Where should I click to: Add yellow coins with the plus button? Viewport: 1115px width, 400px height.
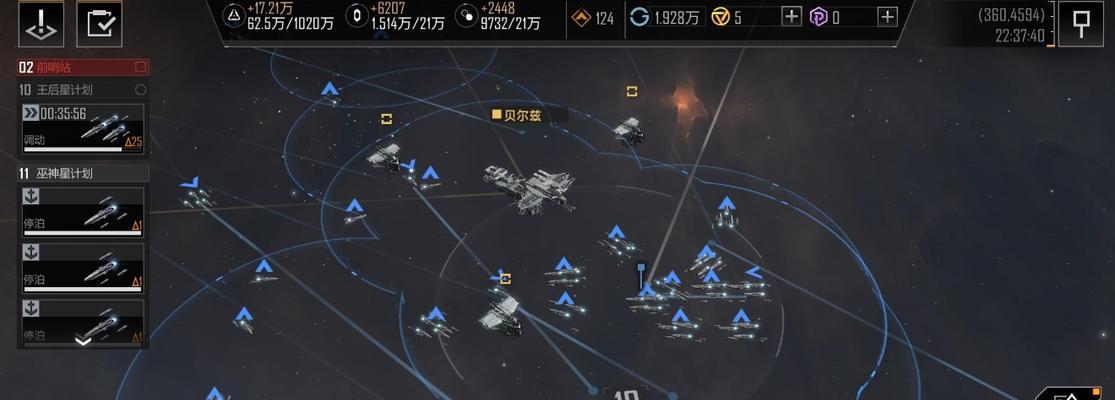coord(791,16)
